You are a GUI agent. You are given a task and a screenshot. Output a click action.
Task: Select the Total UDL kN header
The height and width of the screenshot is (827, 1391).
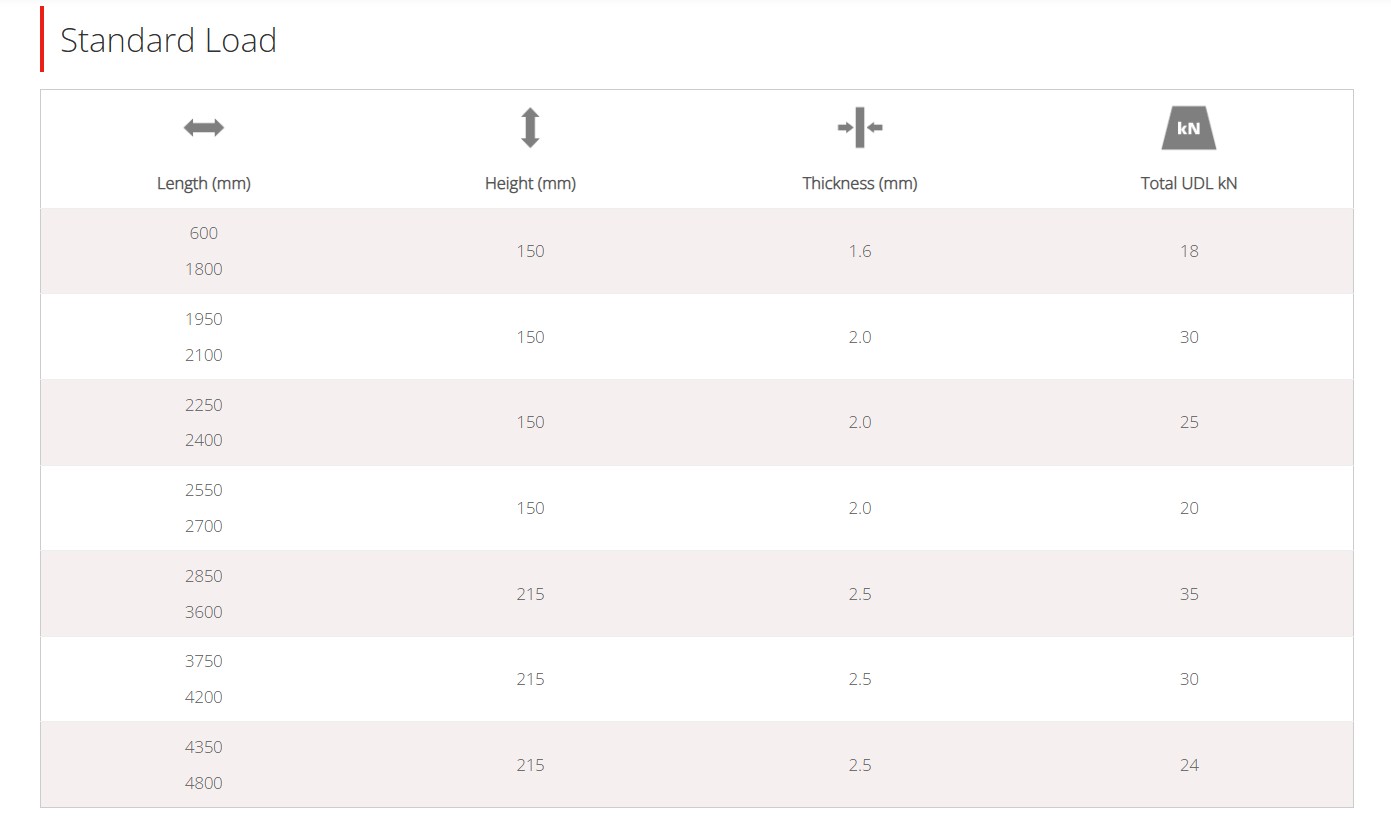(1189, 183)
